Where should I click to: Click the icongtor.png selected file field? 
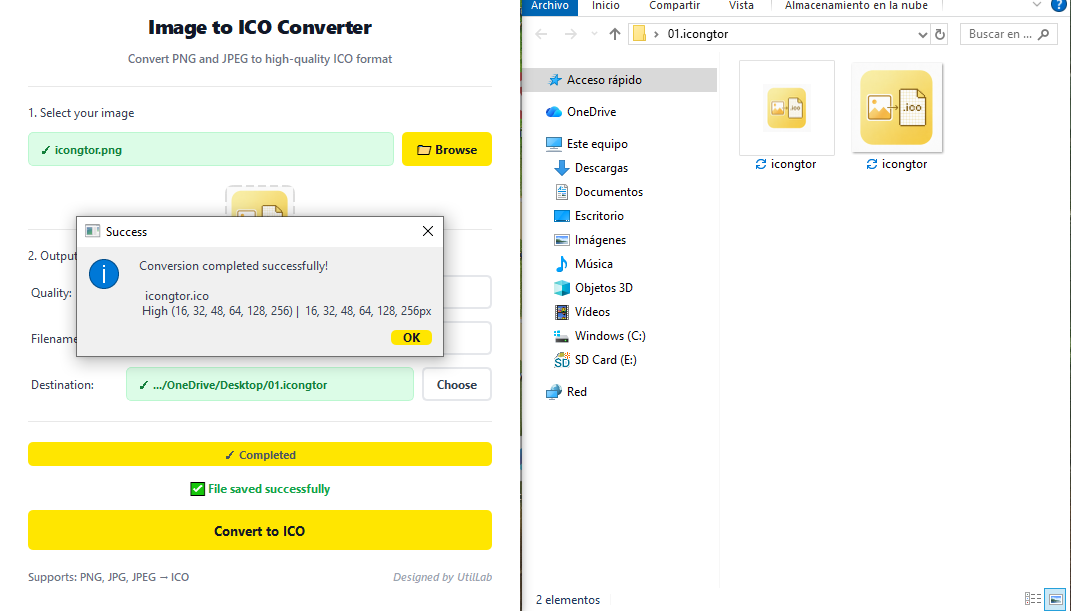click(x=211, y=150)
